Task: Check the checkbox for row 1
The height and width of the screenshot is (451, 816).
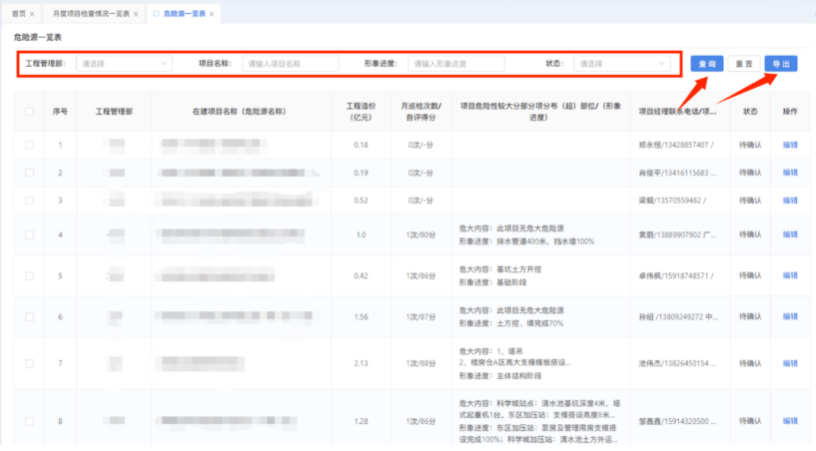Action: coord(29,145)
